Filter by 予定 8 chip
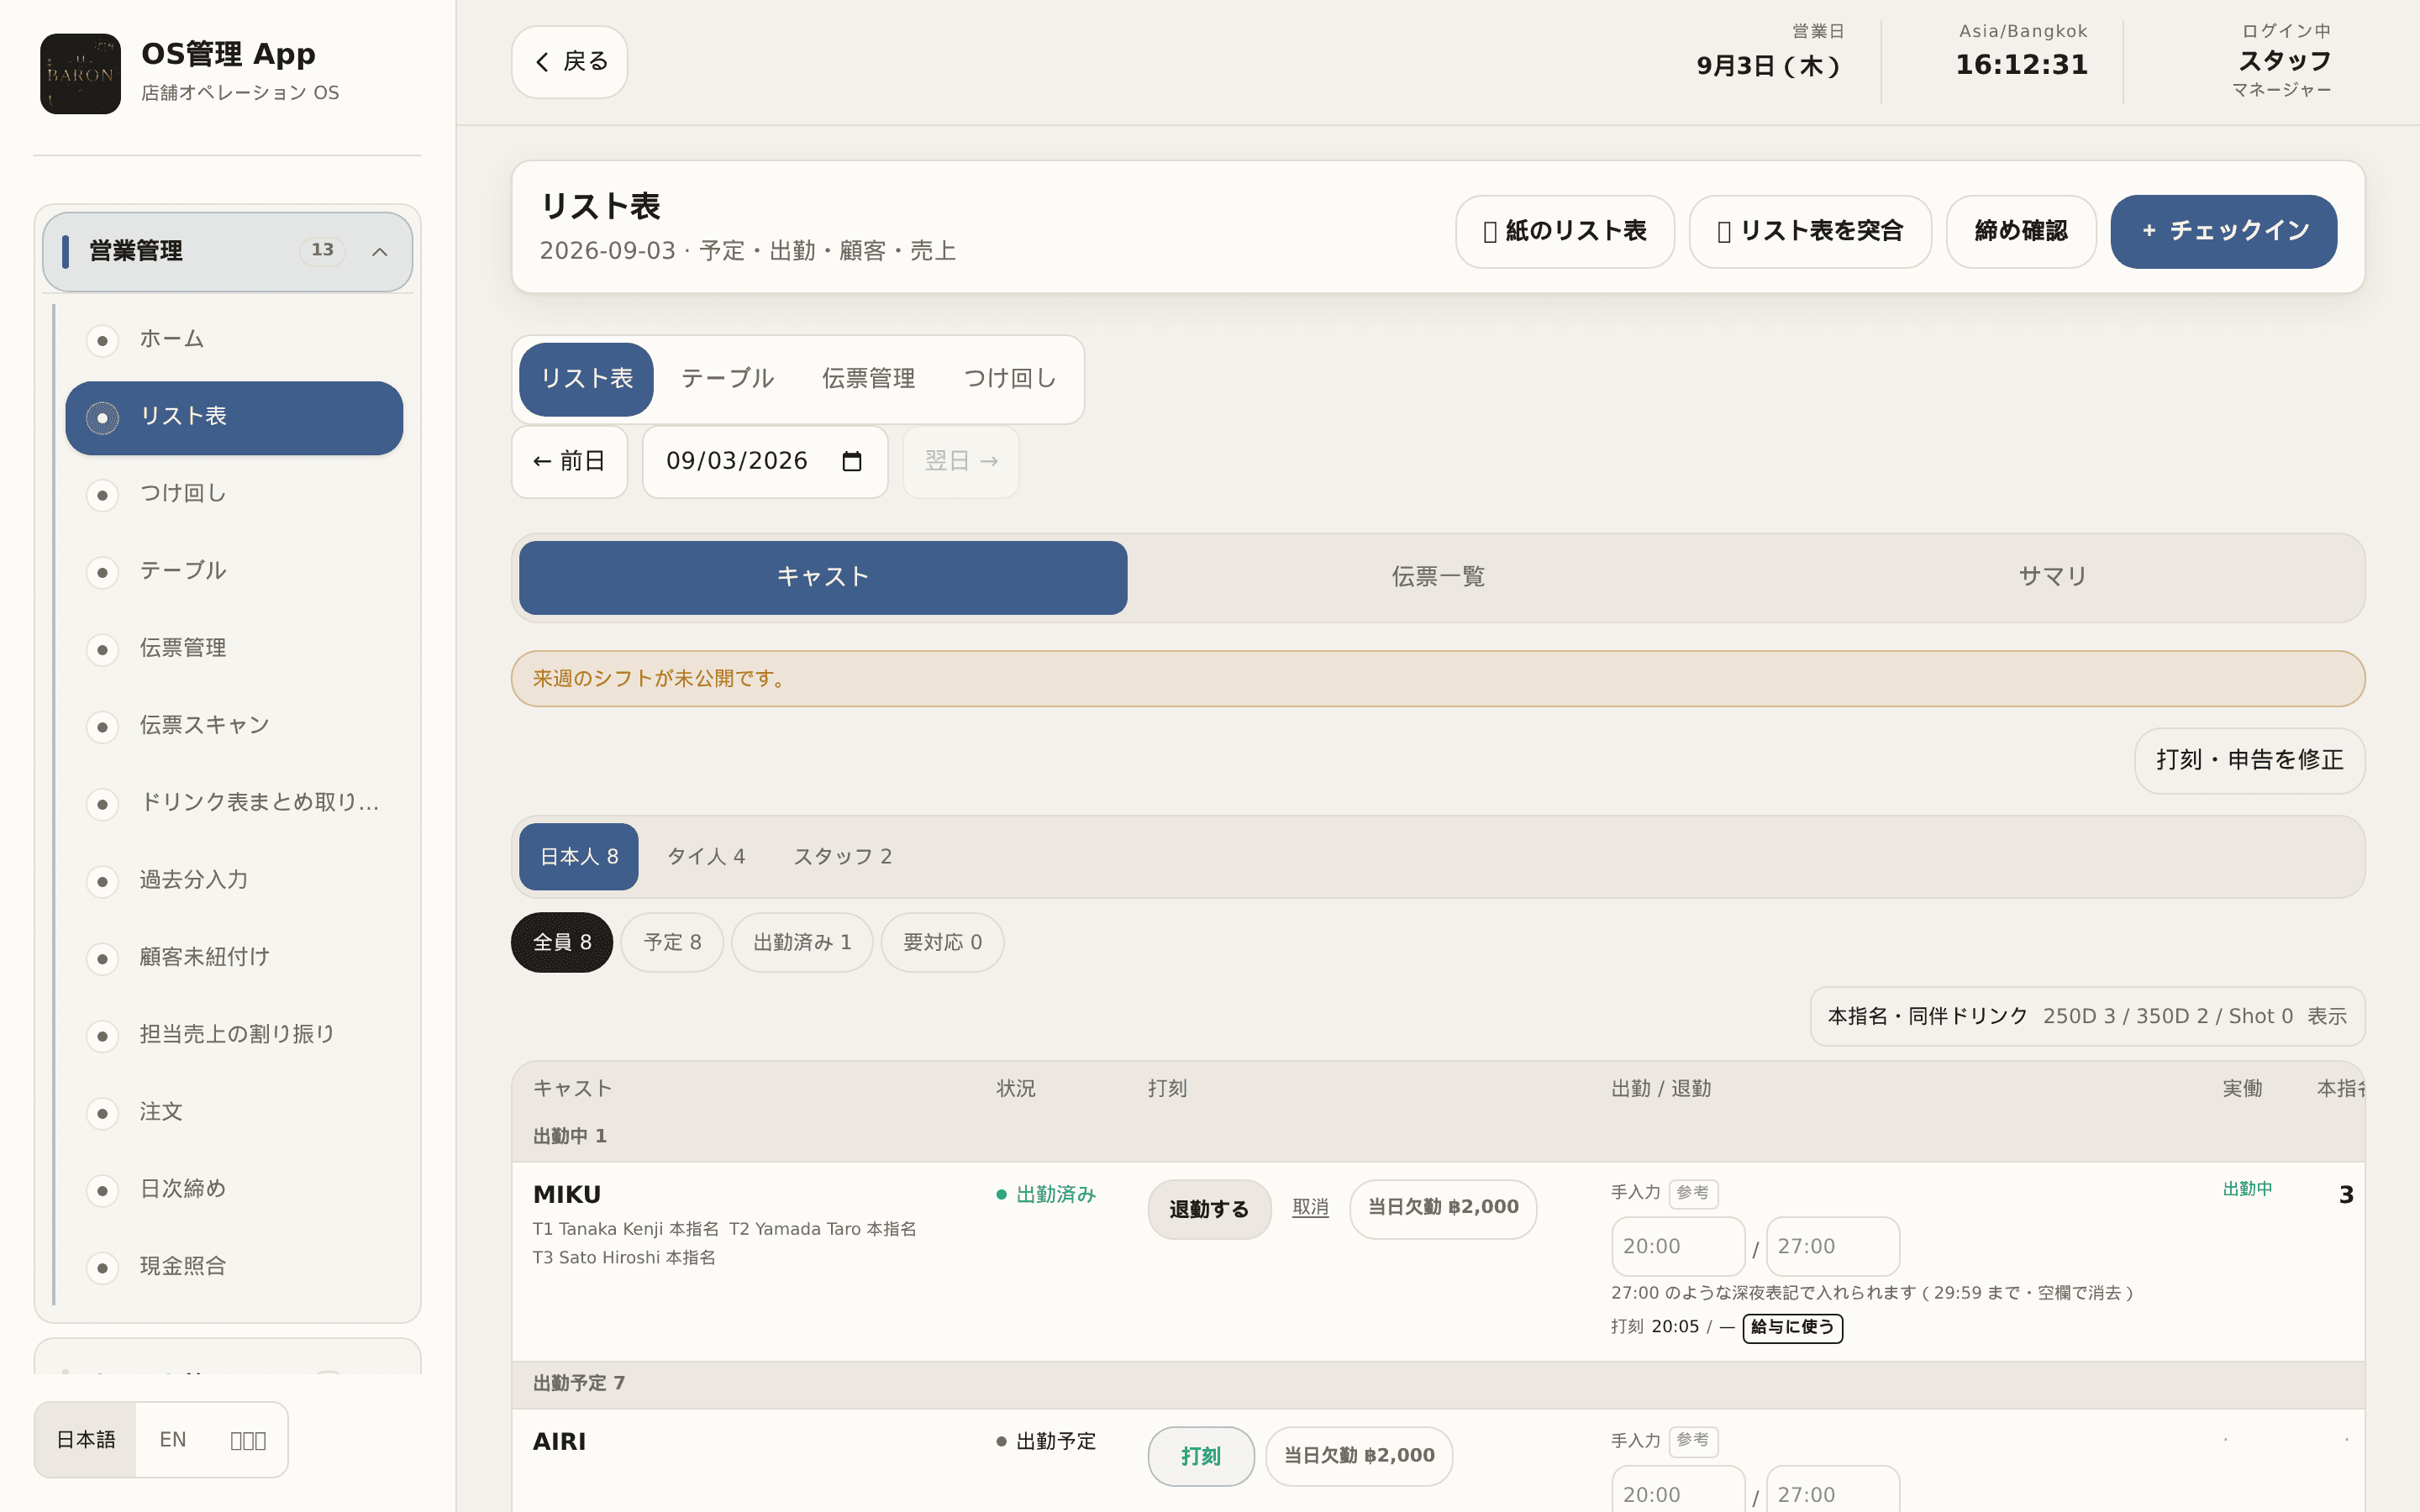This screenshot has width=2420, height=1512. tap(672, 942)
